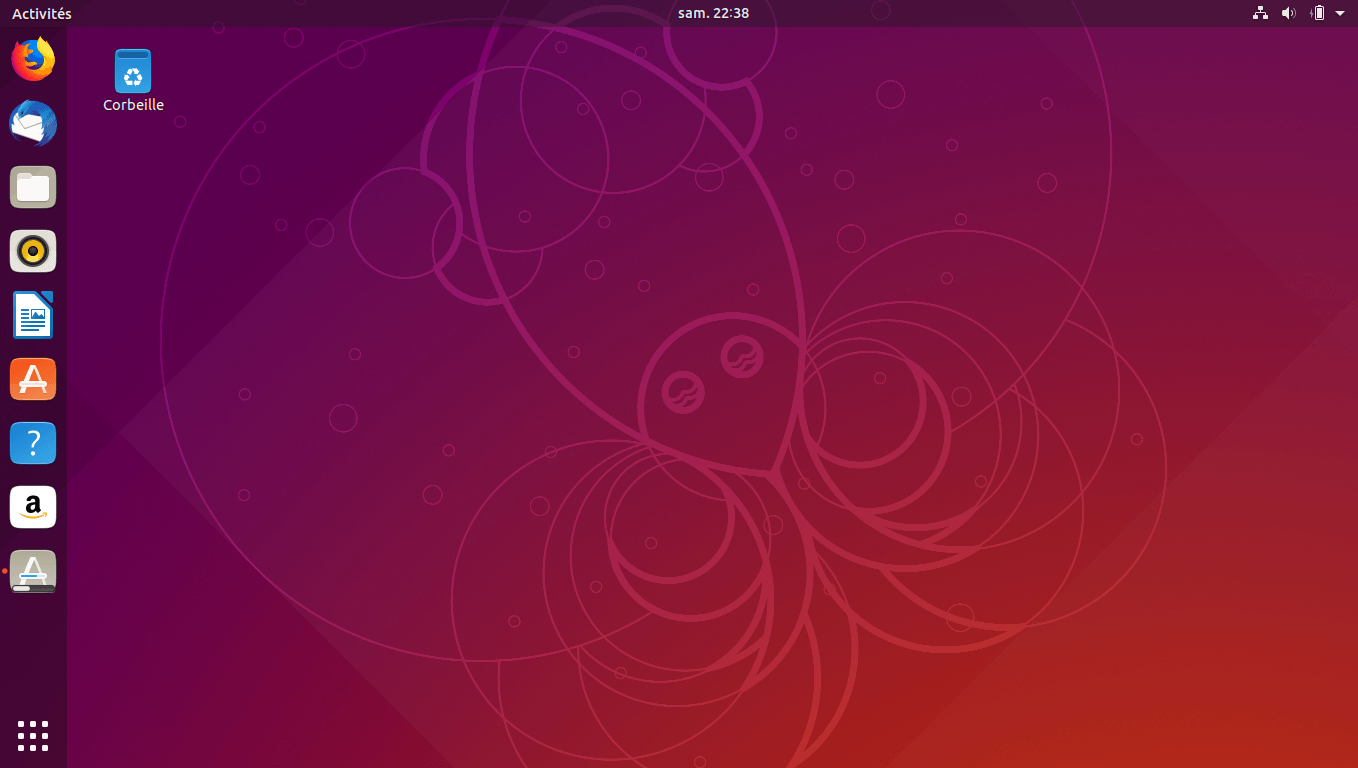The height and width of the screenshot is (768, 1358).
Task: Open Thunderbird mail client
Action: tap(33, 123)
